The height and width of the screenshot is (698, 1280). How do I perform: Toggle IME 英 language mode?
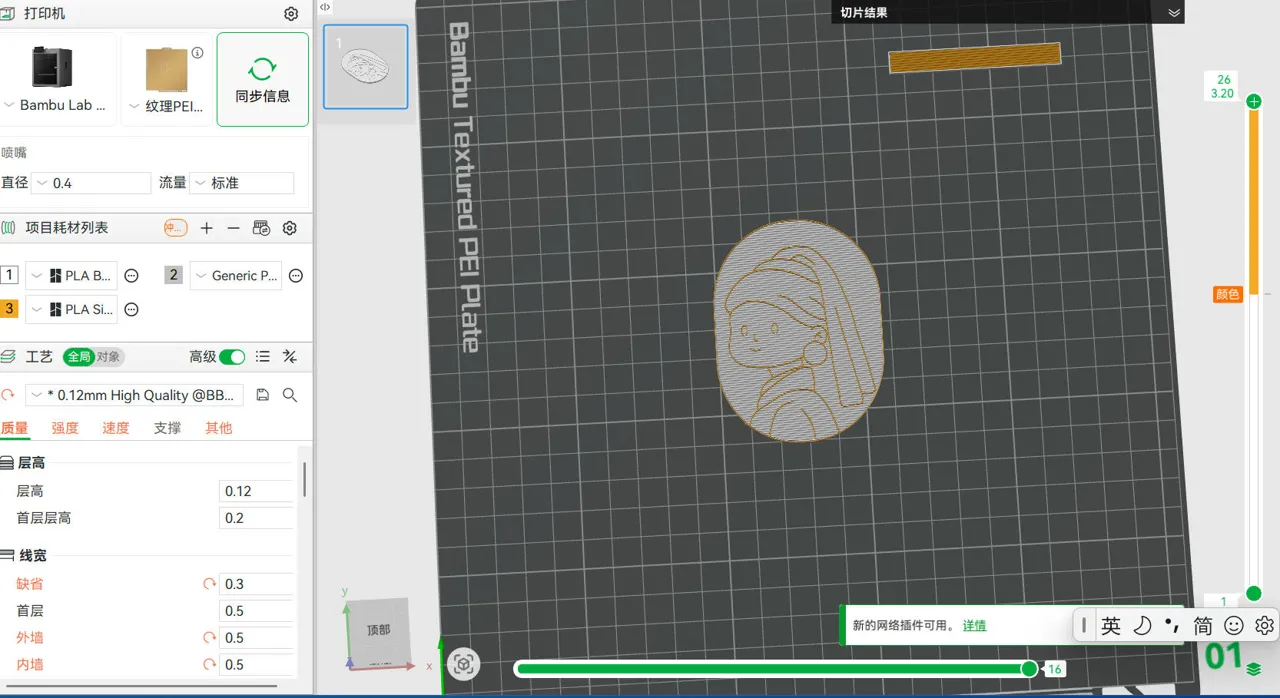click(1111, 626)
